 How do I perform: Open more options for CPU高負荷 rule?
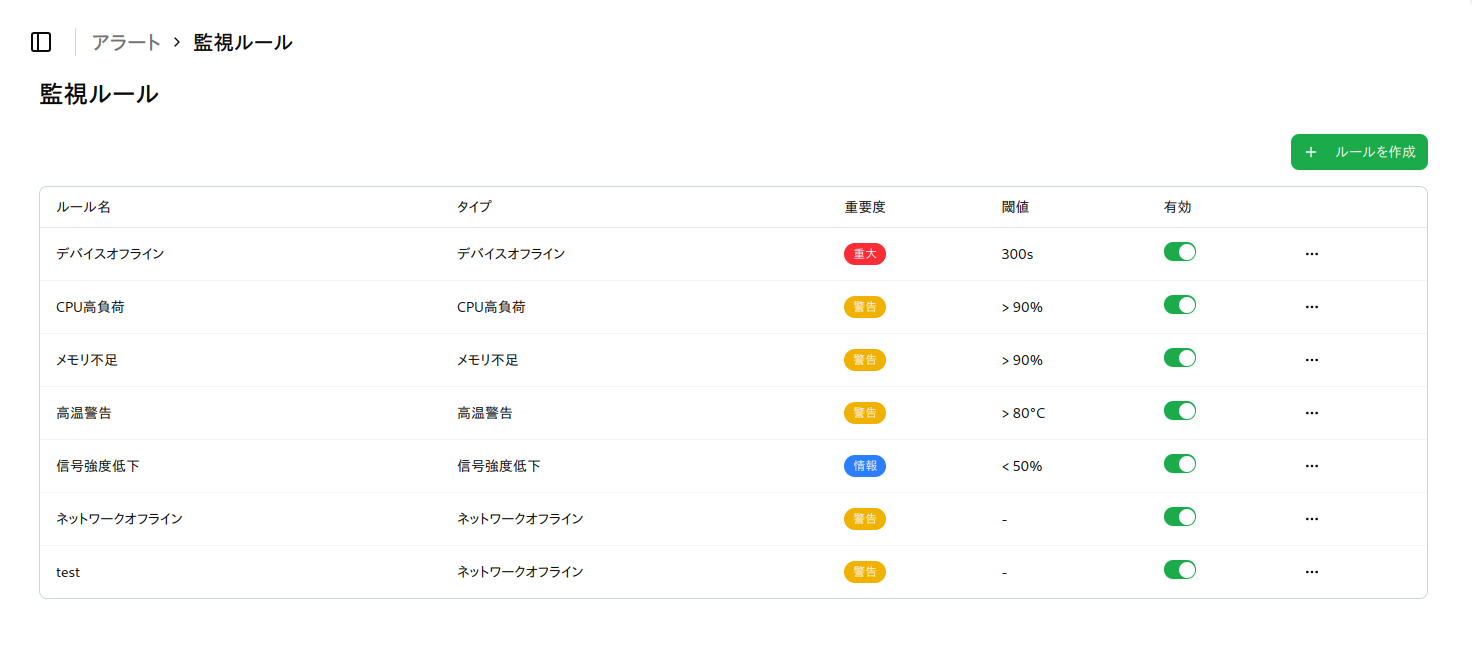click(1312, 307)
